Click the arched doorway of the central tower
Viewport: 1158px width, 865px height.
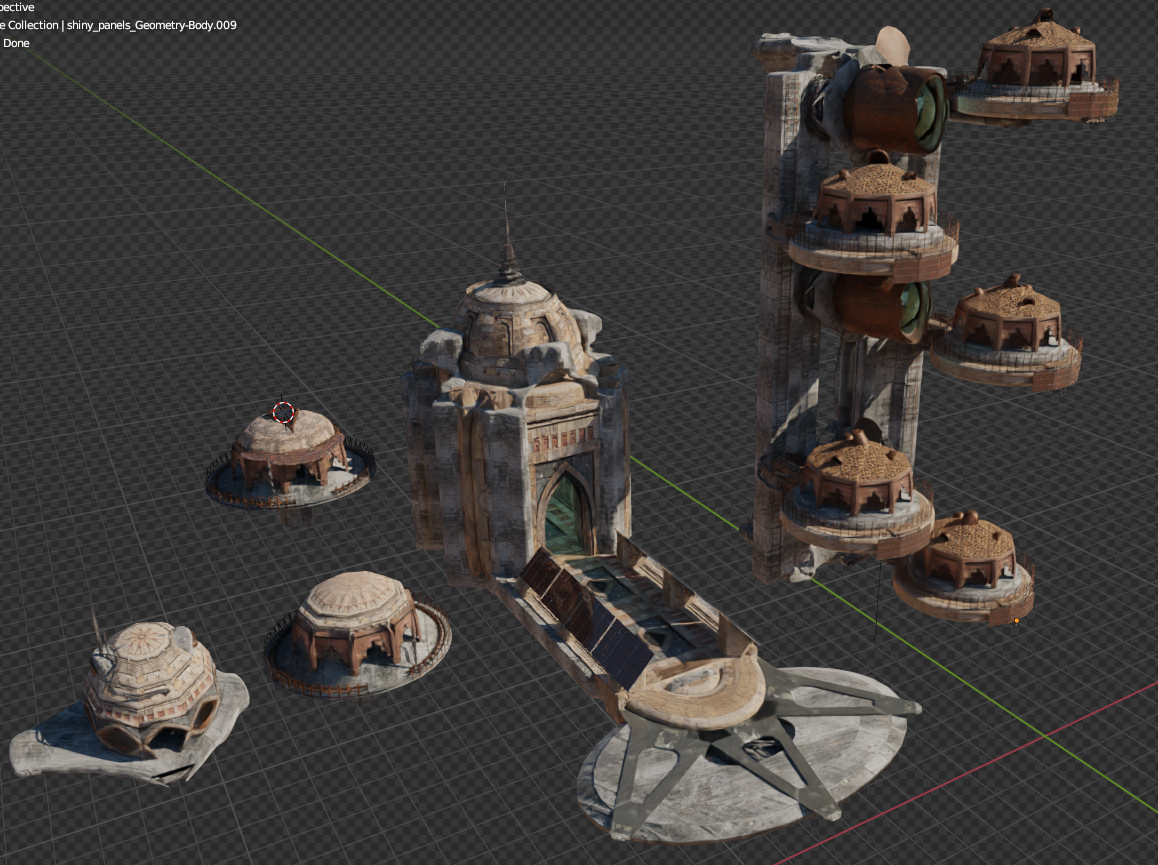click(x=566, y=512)
